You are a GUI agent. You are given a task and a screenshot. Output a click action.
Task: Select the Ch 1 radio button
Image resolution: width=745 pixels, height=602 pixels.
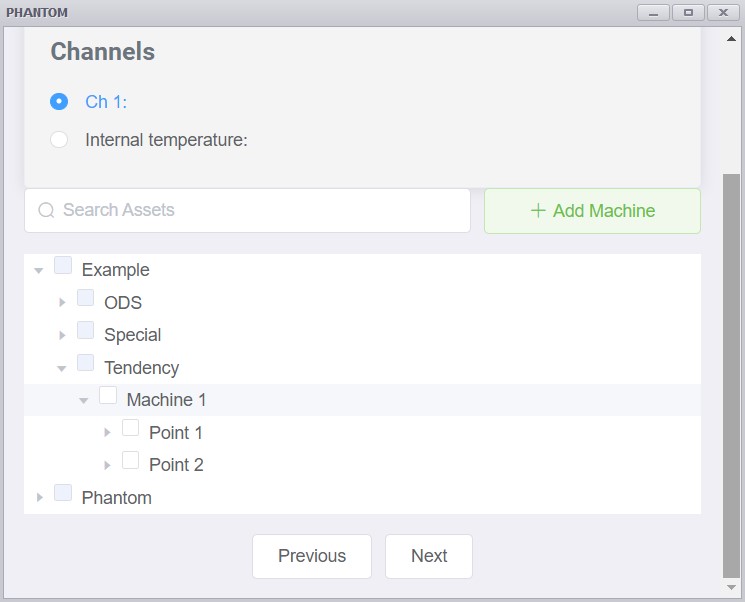tap(59, 102)
